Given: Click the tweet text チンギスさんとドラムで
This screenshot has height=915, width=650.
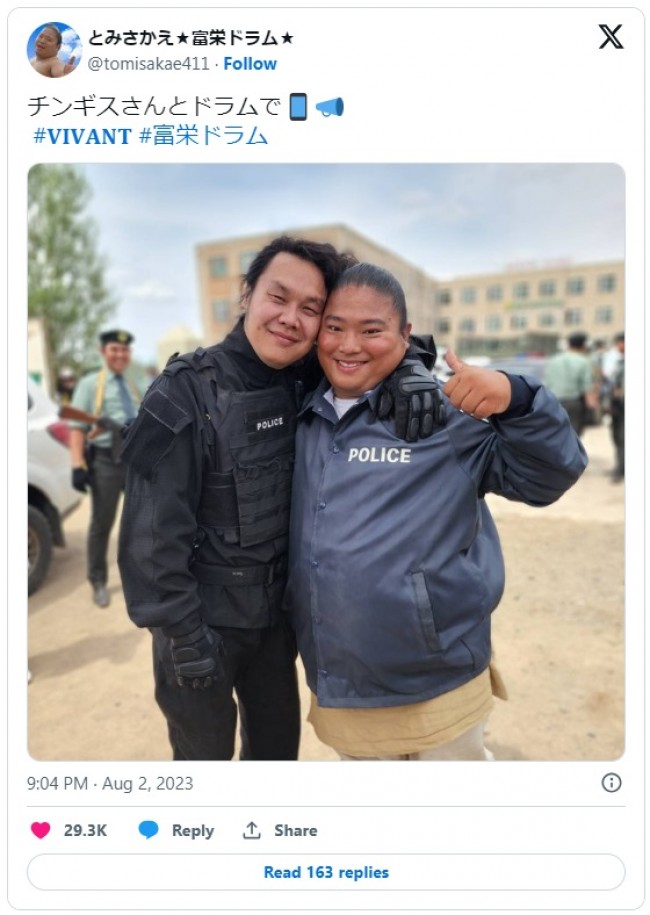Looking at the screenshot, I should click(155, 107).
